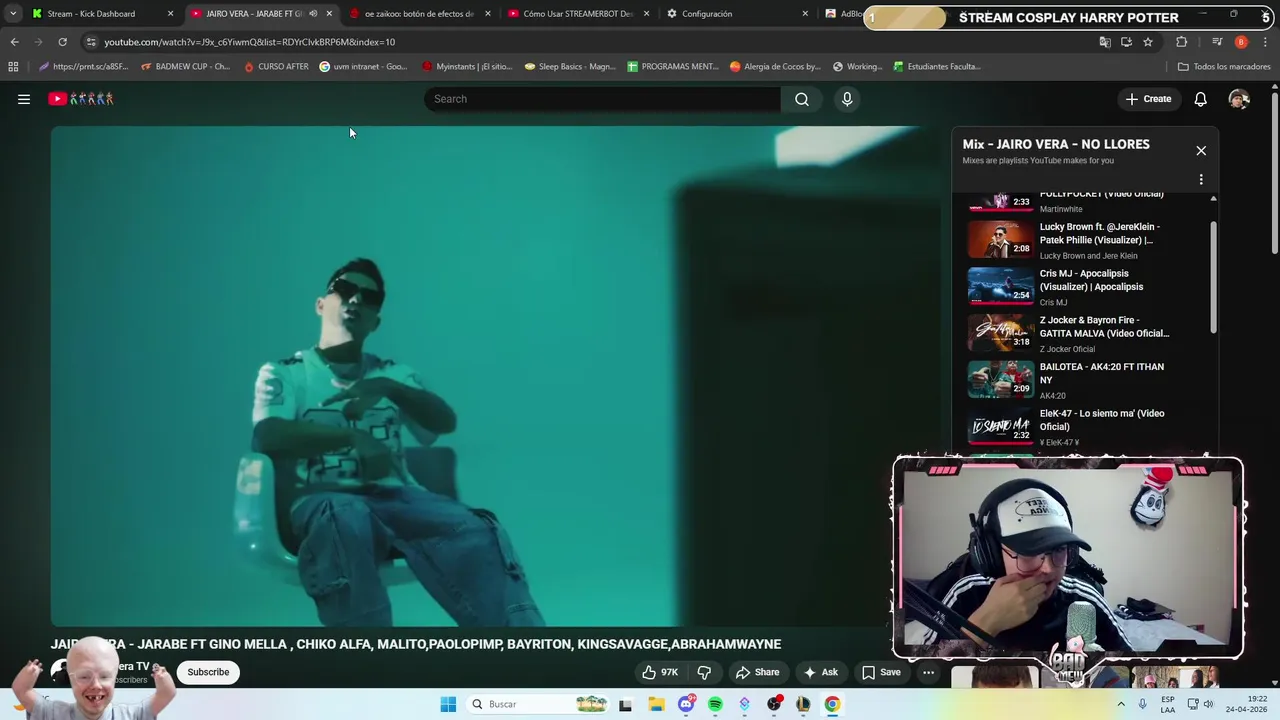This screenshot has height=720, width=1280.
Task: Open Chrome three-dot menu
Action: click(1266, 42)
